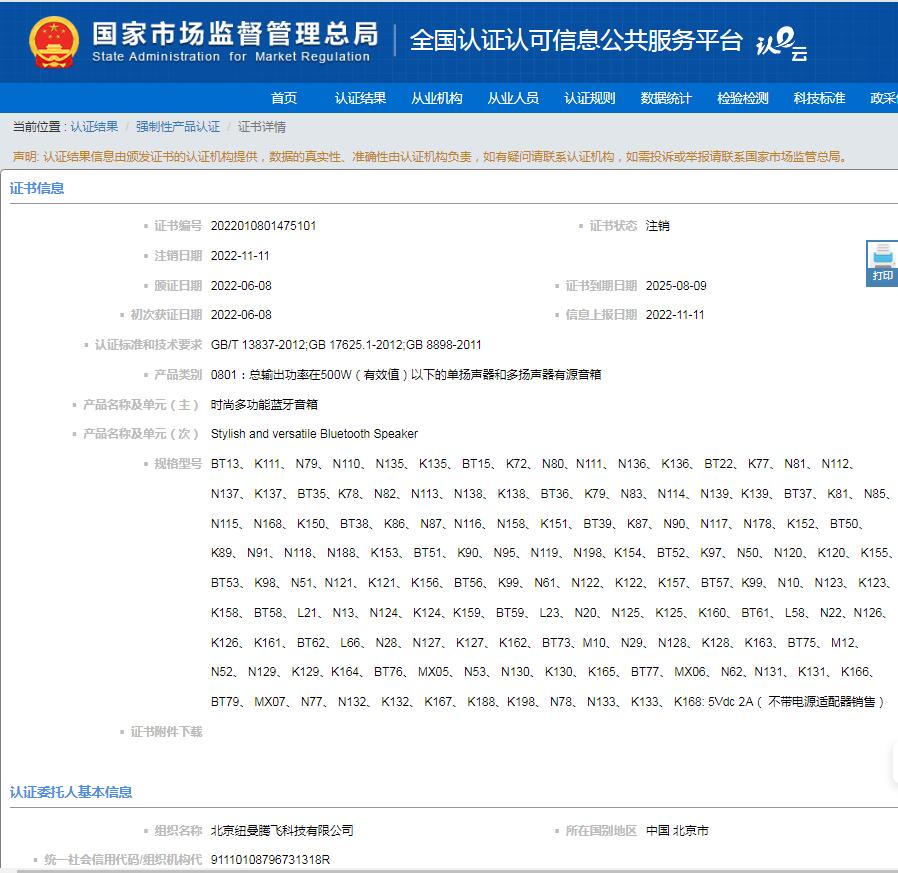Go to the 科技标准 menu item
Image resolution: width=898 pixels, height=873 pixels.
(x=820, y=98)
